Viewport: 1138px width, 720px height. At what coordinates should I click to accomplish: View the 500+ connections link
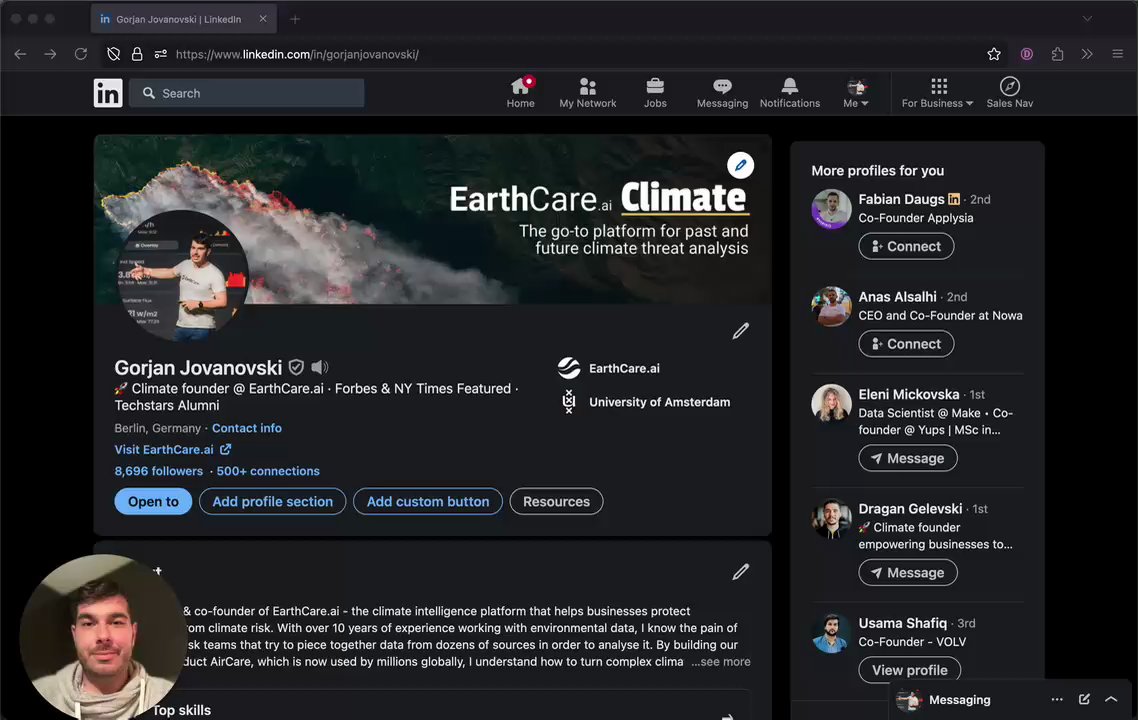[268, 471]
